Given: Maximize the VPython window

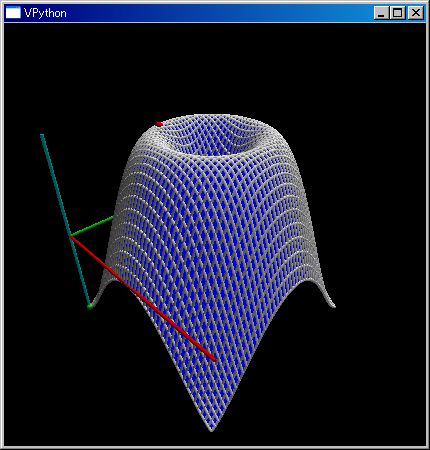Looking at the screenshot, I should point(397,13).
